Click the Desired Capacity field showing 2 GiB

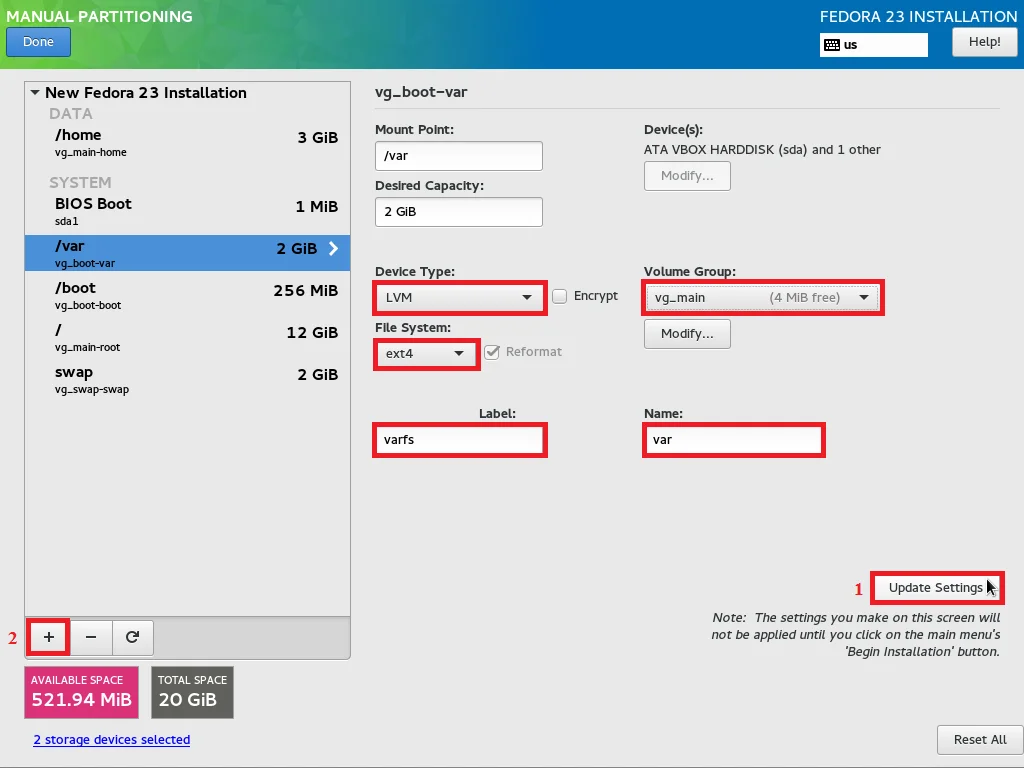pyautogui.click(x=458, y=212)
